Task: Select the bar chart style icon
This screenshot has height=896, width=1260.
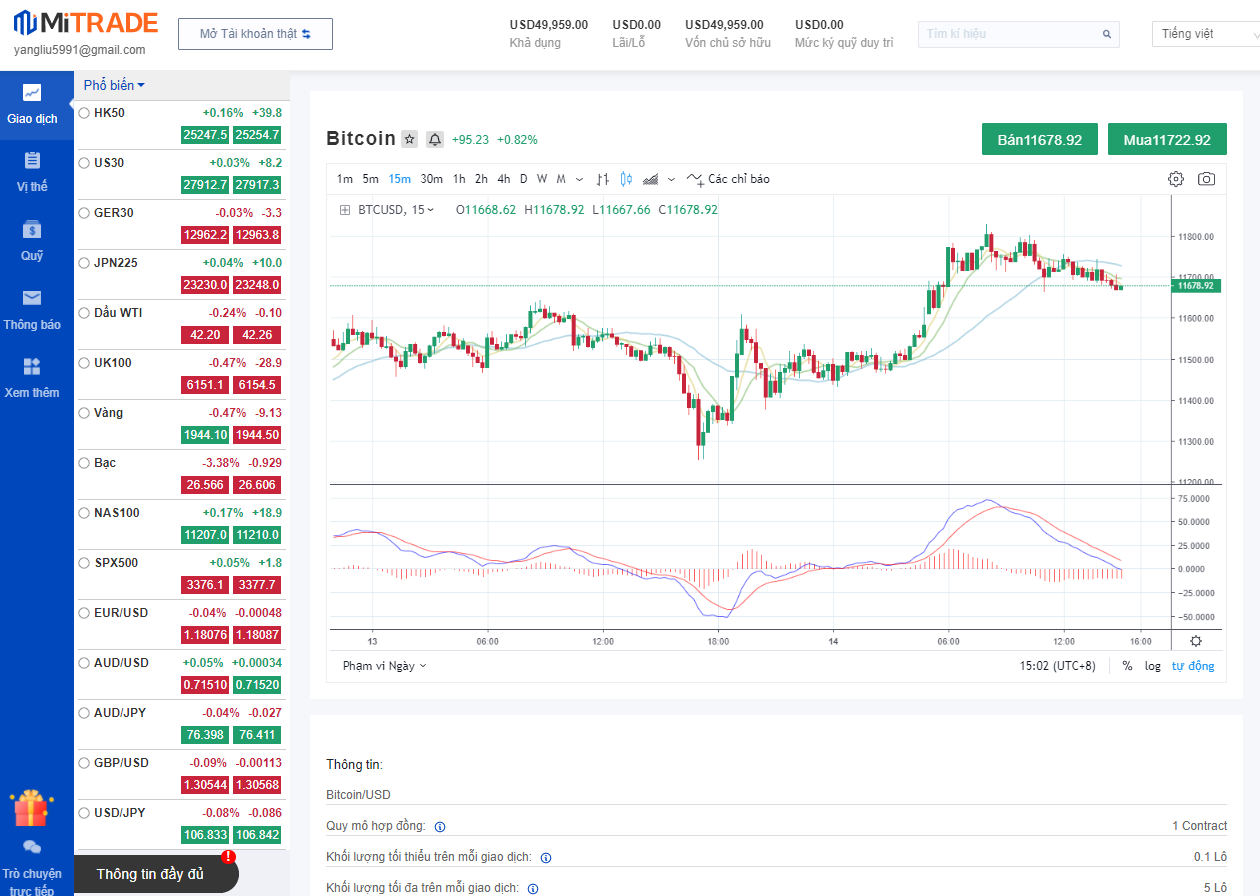Action: [602, 179]
